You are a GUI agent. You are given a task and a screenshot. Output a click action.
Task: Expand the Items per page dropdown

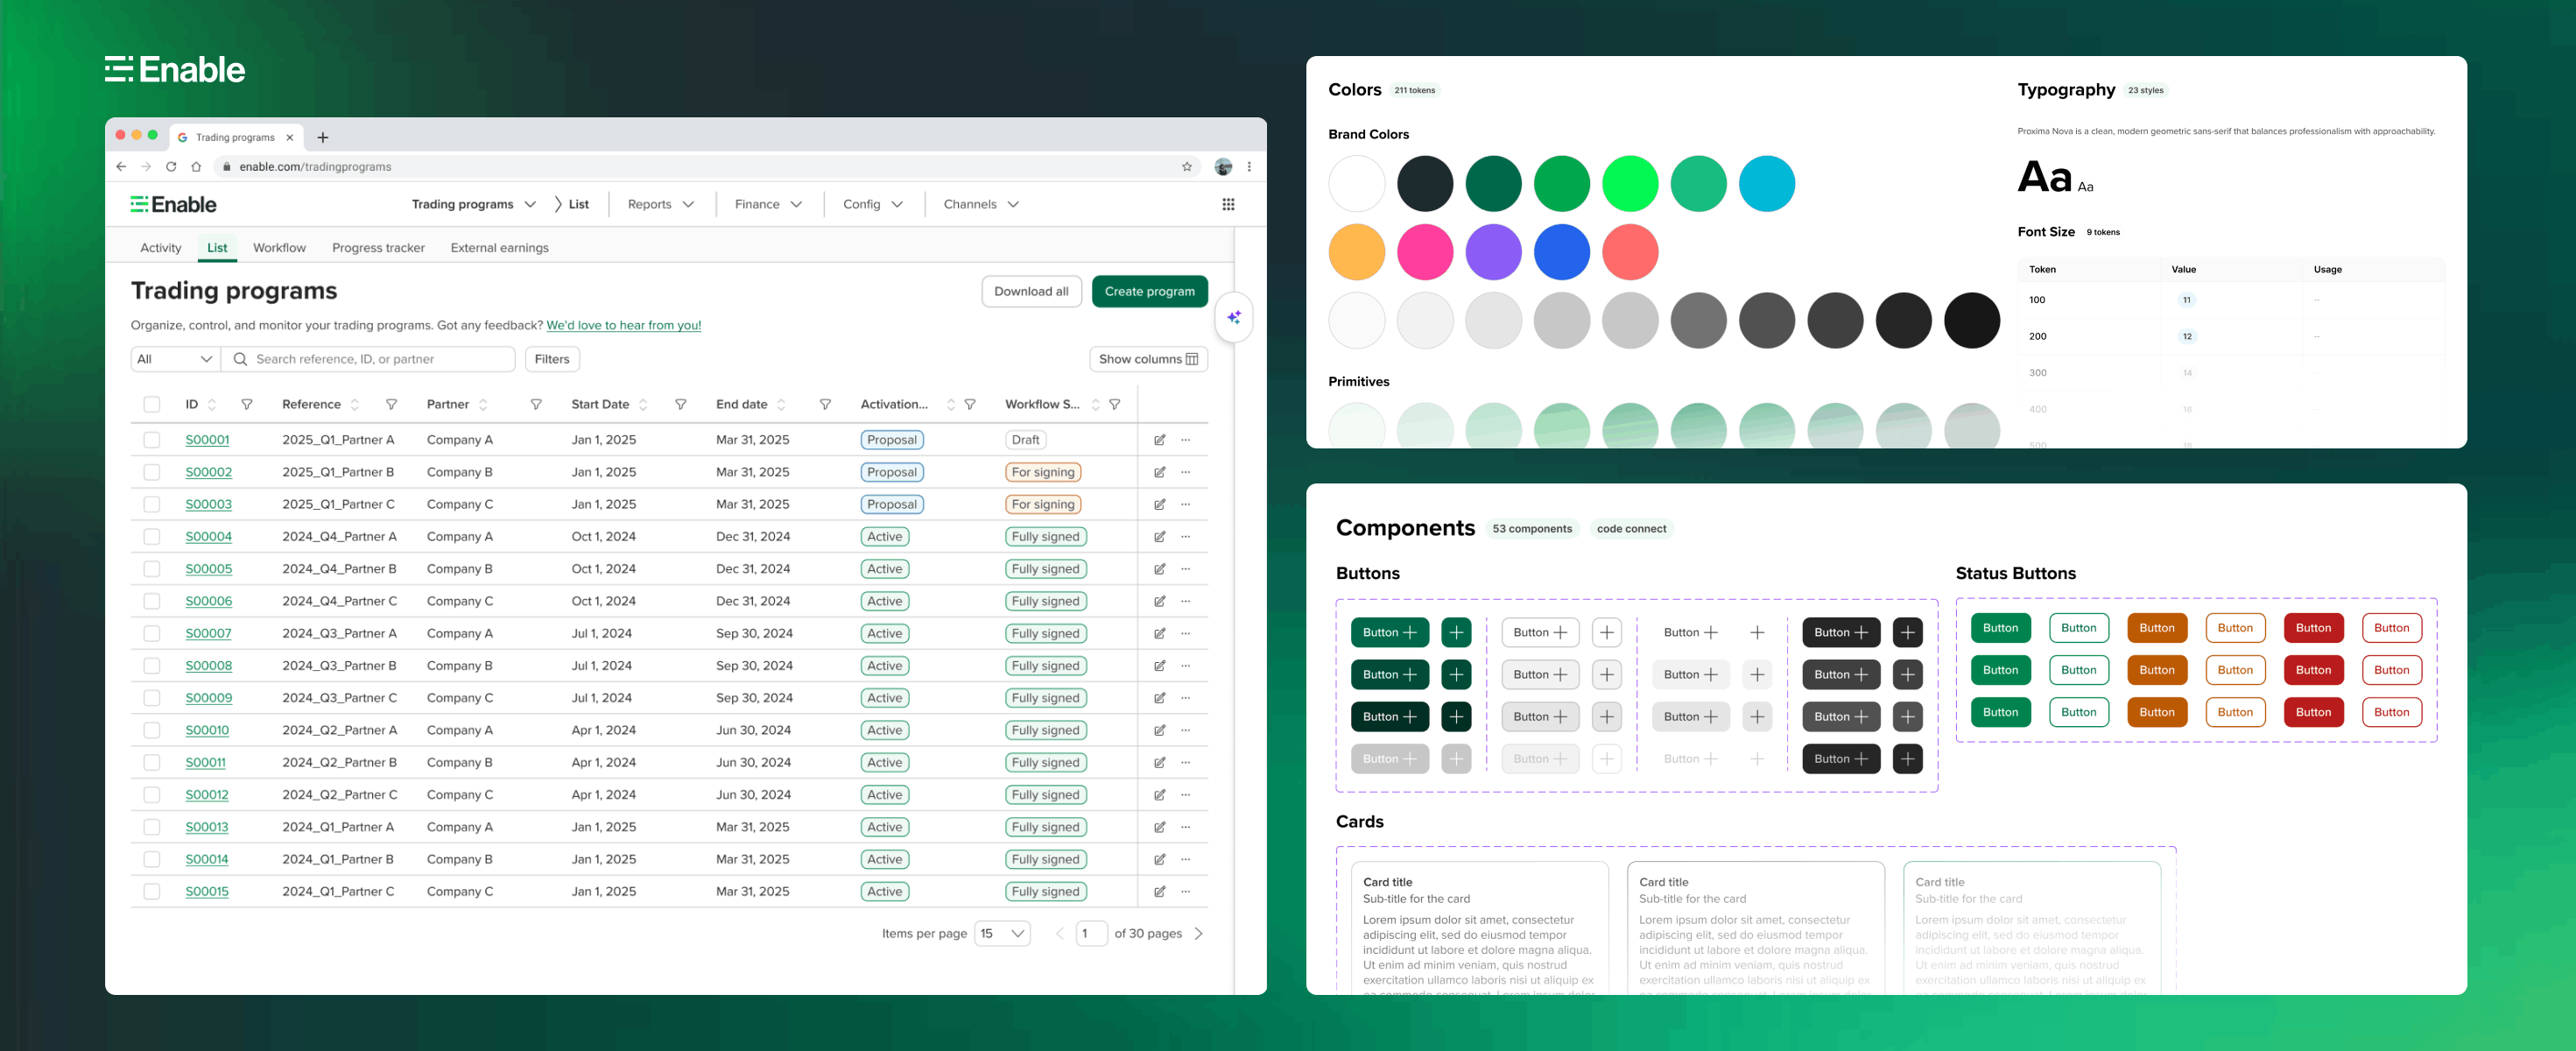[1001, 932]
